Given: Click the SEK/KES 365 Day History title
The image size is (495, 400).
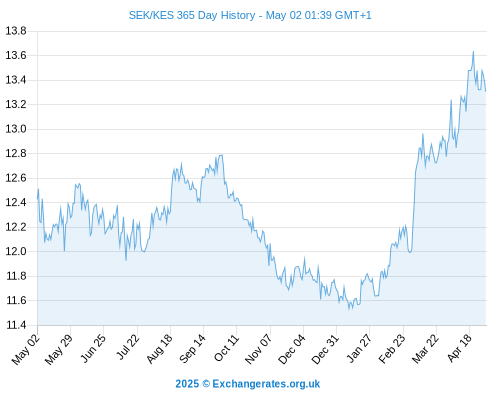Looking at the screenshot, I should pos(250,15).
